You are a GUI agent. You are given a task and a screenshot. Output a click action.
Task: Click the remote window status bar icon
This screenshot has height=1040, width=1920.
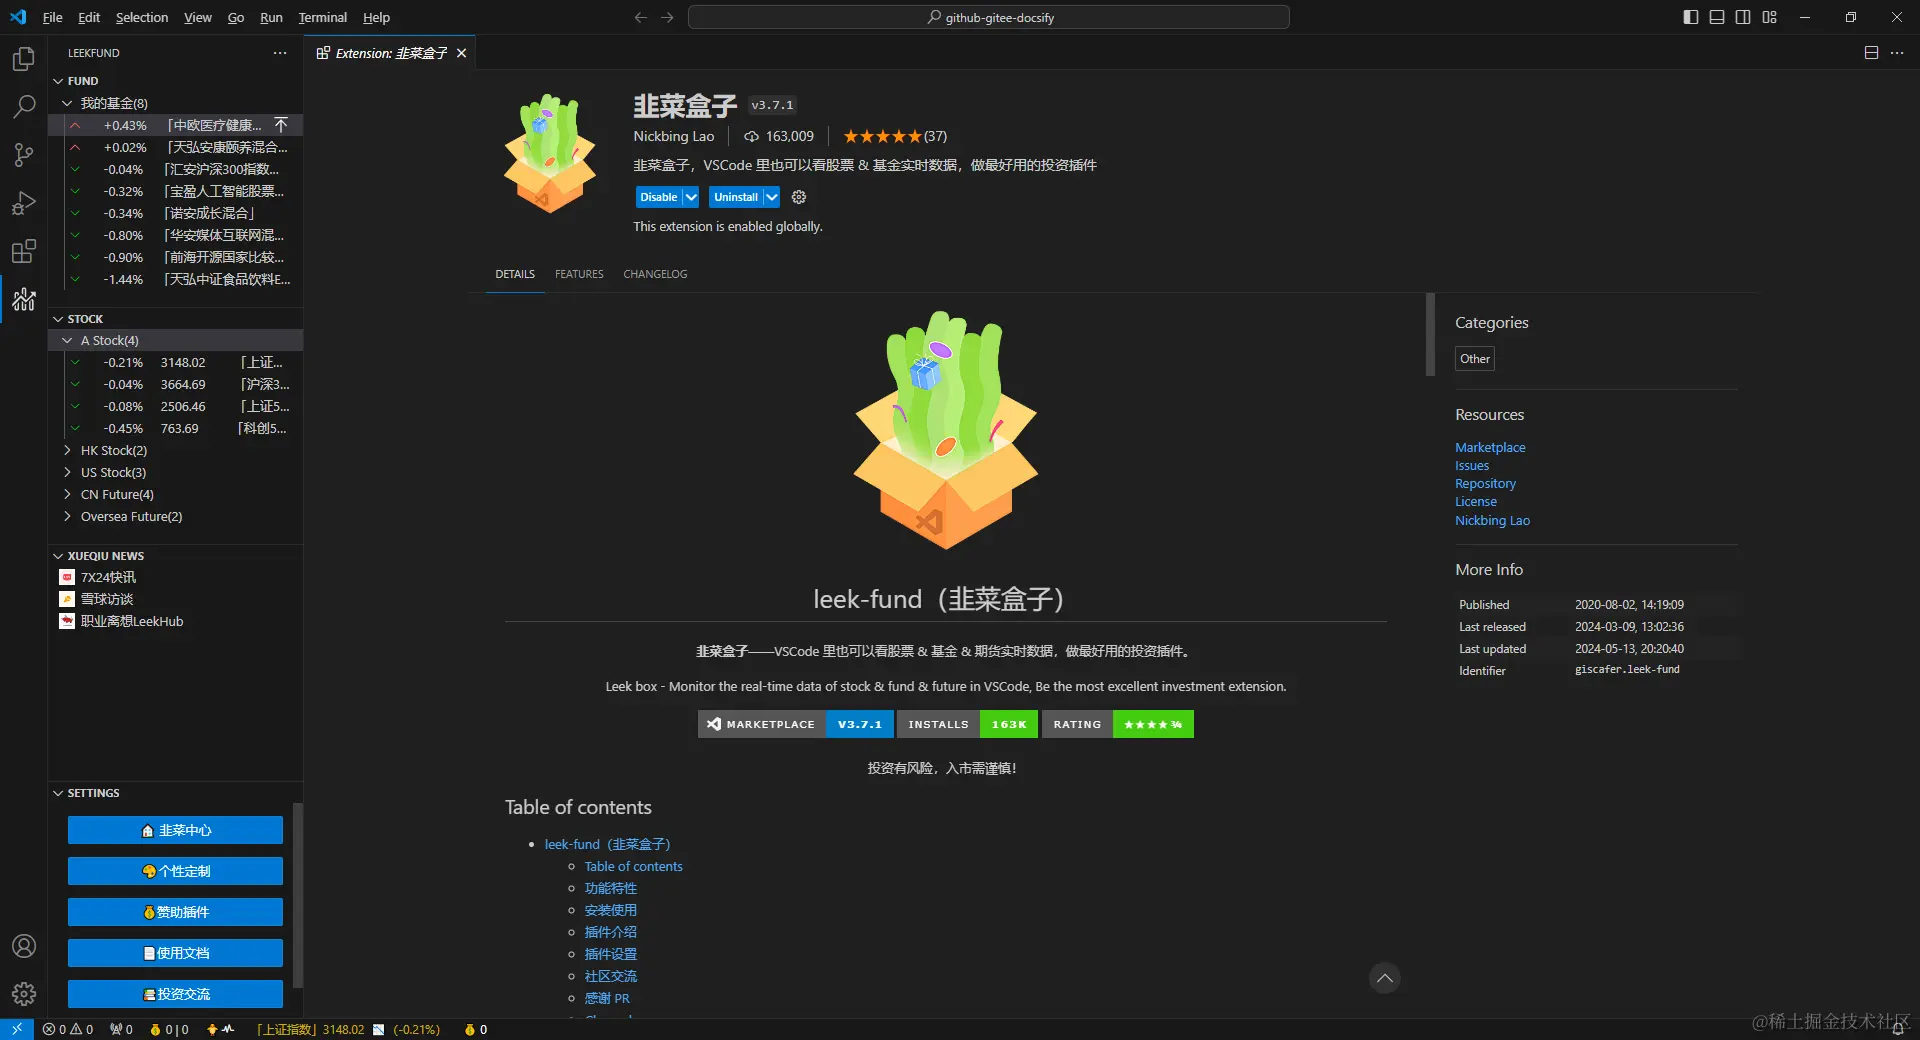click(17, 1029)
